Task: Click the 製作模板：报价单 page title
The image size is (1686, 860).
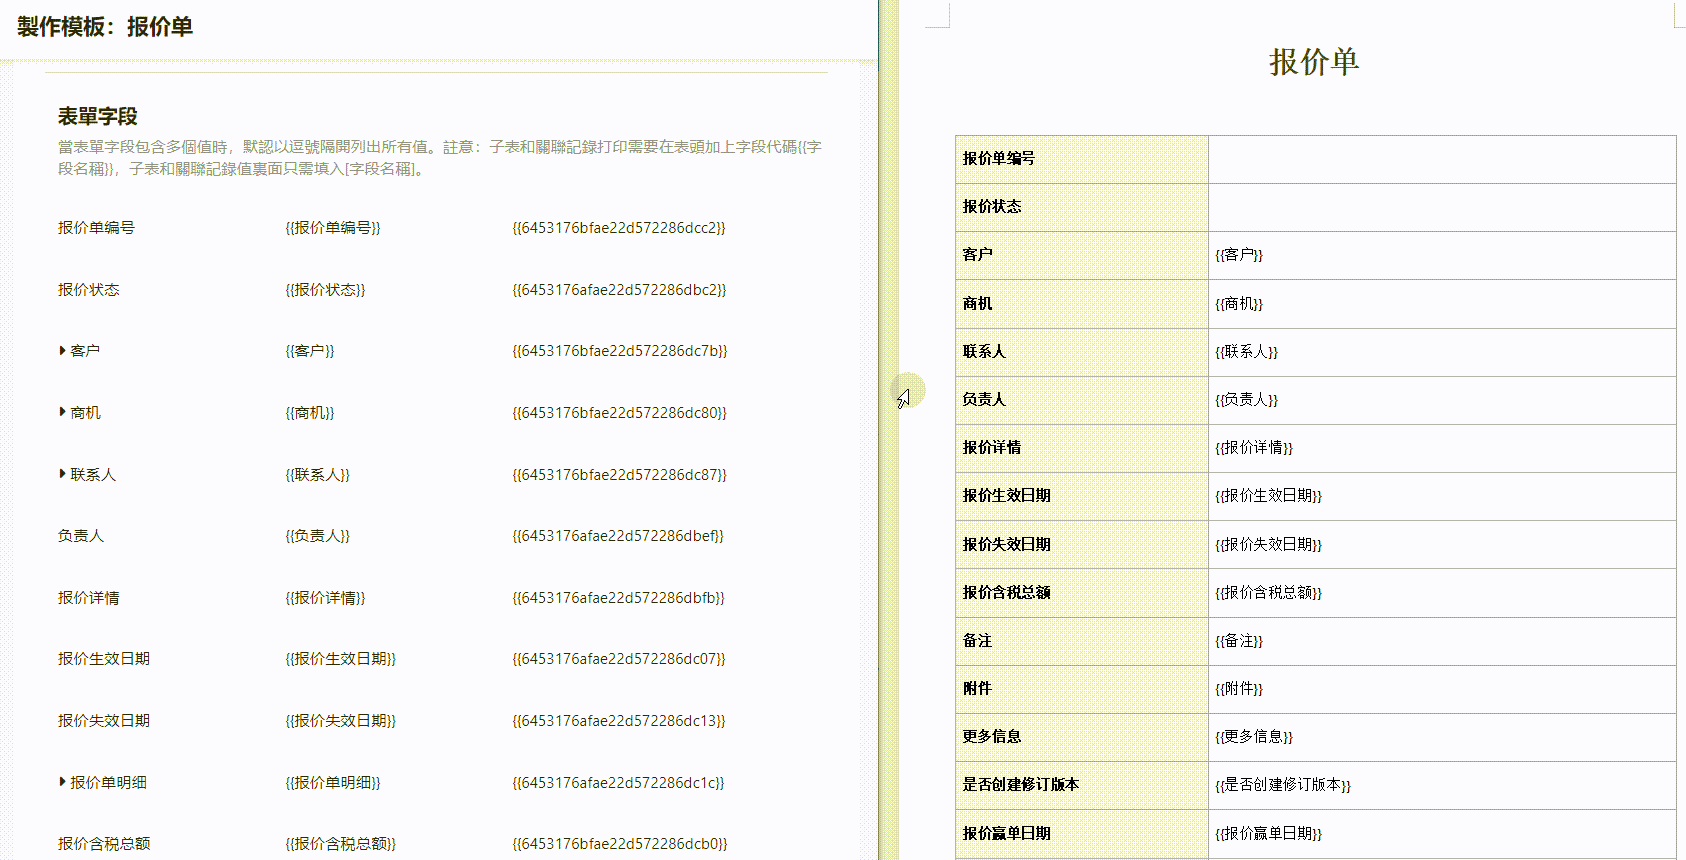Action: [x=105, y=27]
